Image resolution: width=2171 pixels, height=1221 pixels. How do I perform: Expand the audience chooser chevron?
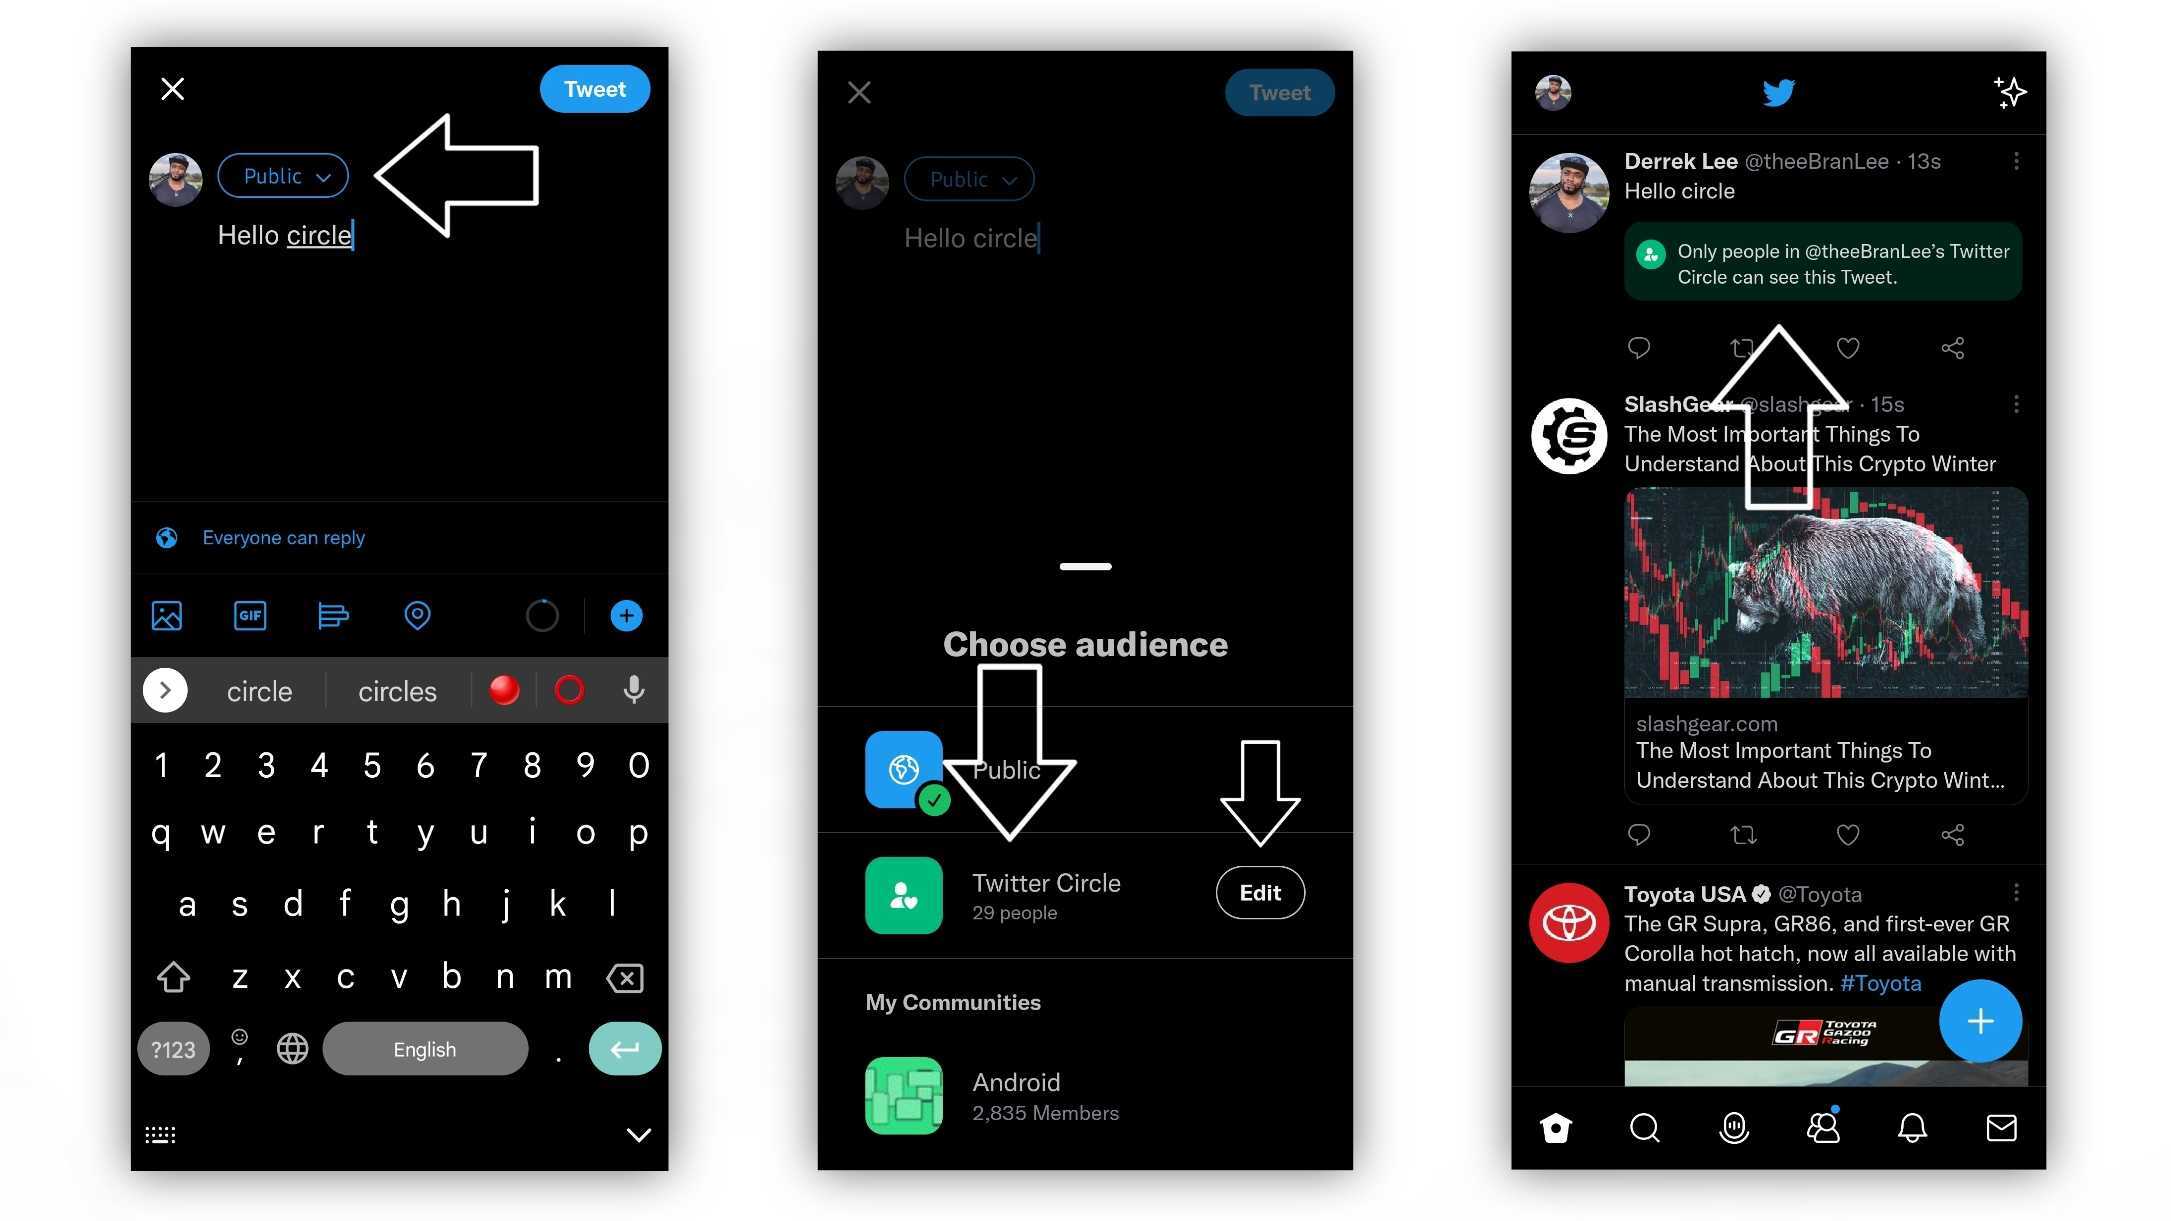(325, 176)
